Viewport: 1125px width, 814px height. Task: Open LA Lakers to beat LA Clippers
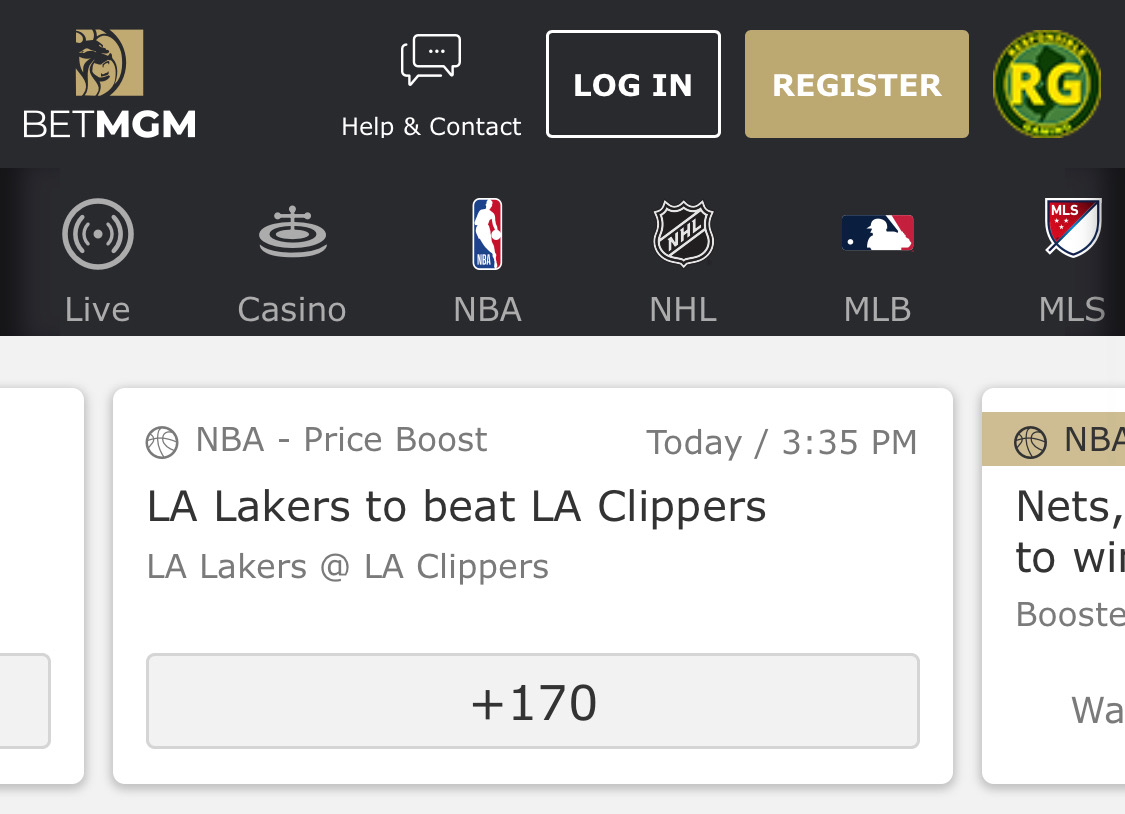click(456, 506)
